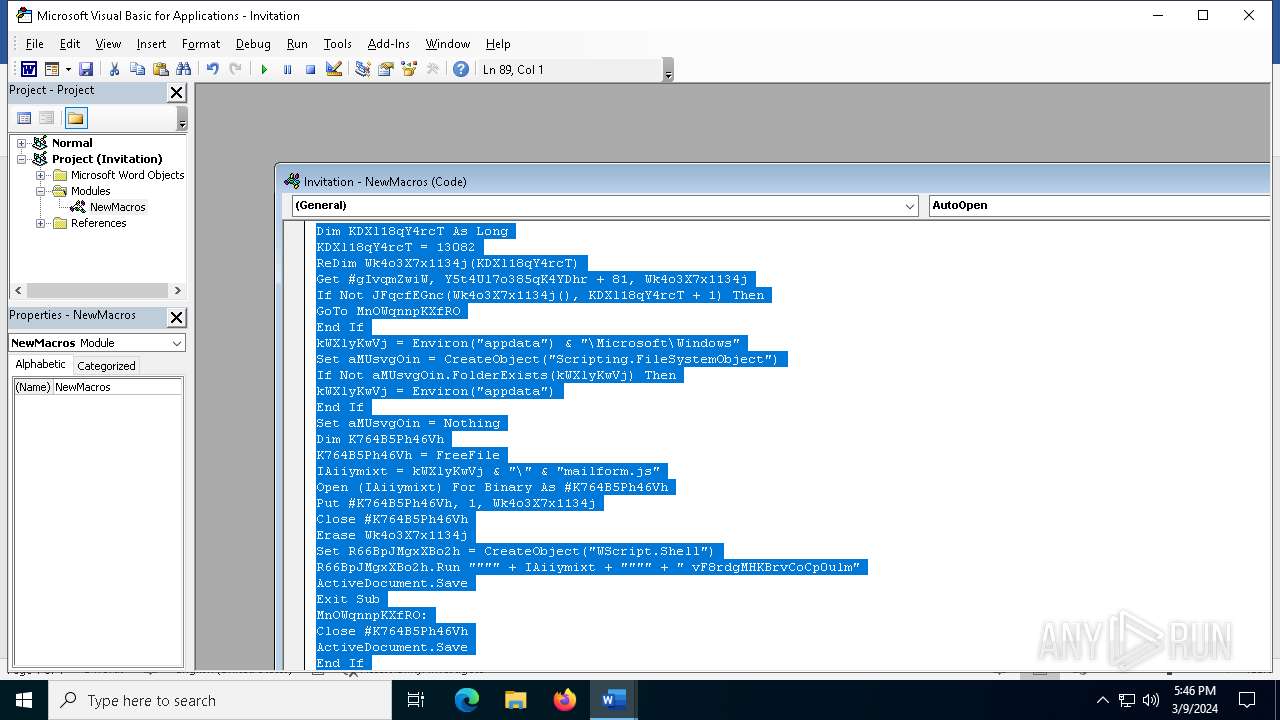The image size is (1280, 720).
Task: Open the Debug menu
Action: point(253,44)
